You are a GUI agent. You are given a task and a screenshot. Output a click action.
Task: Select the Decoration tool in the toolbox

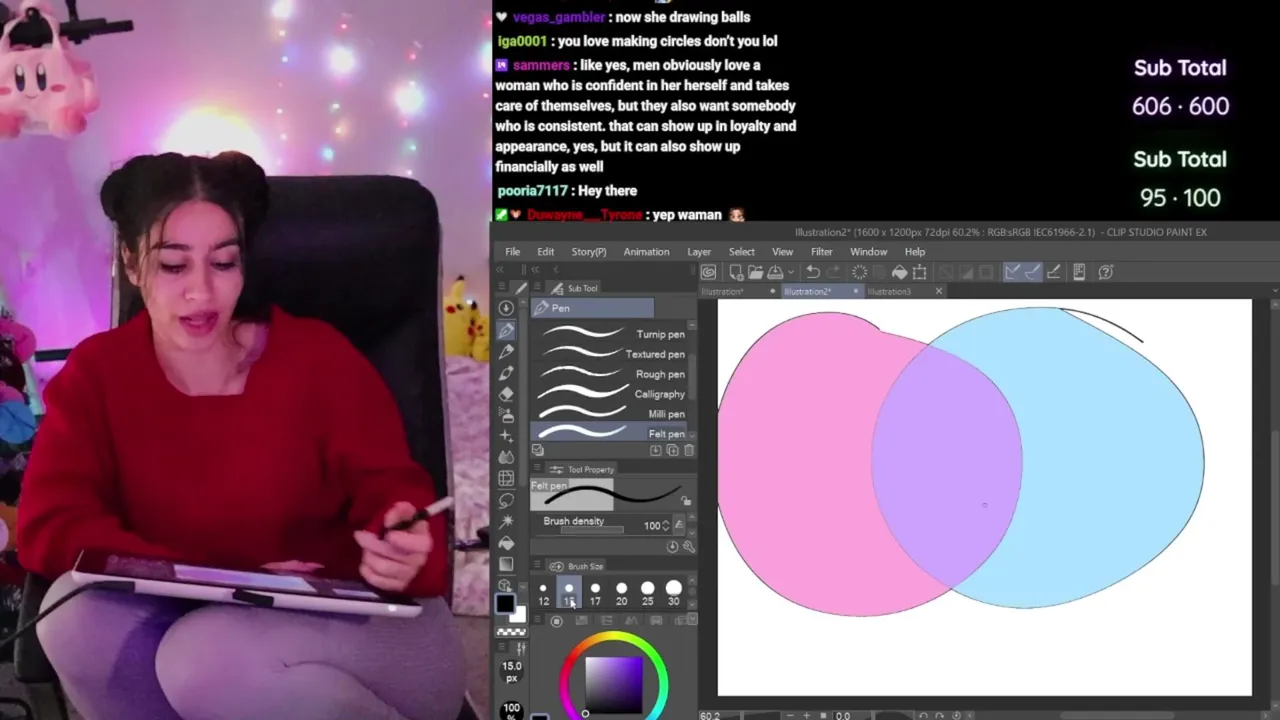[506, 436]
